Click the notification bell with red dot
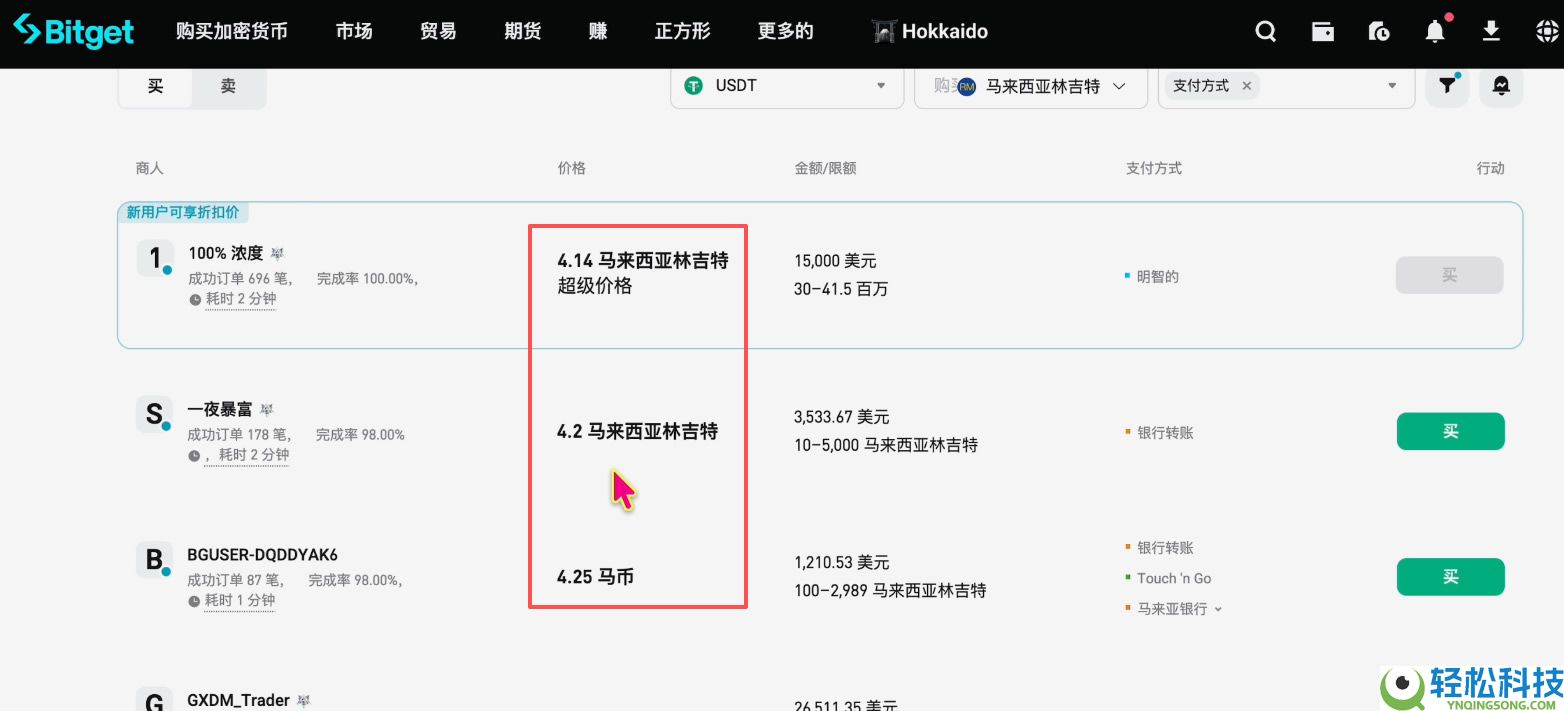The height and width of the screenshot is (711, 1564). pos(1434,32)
